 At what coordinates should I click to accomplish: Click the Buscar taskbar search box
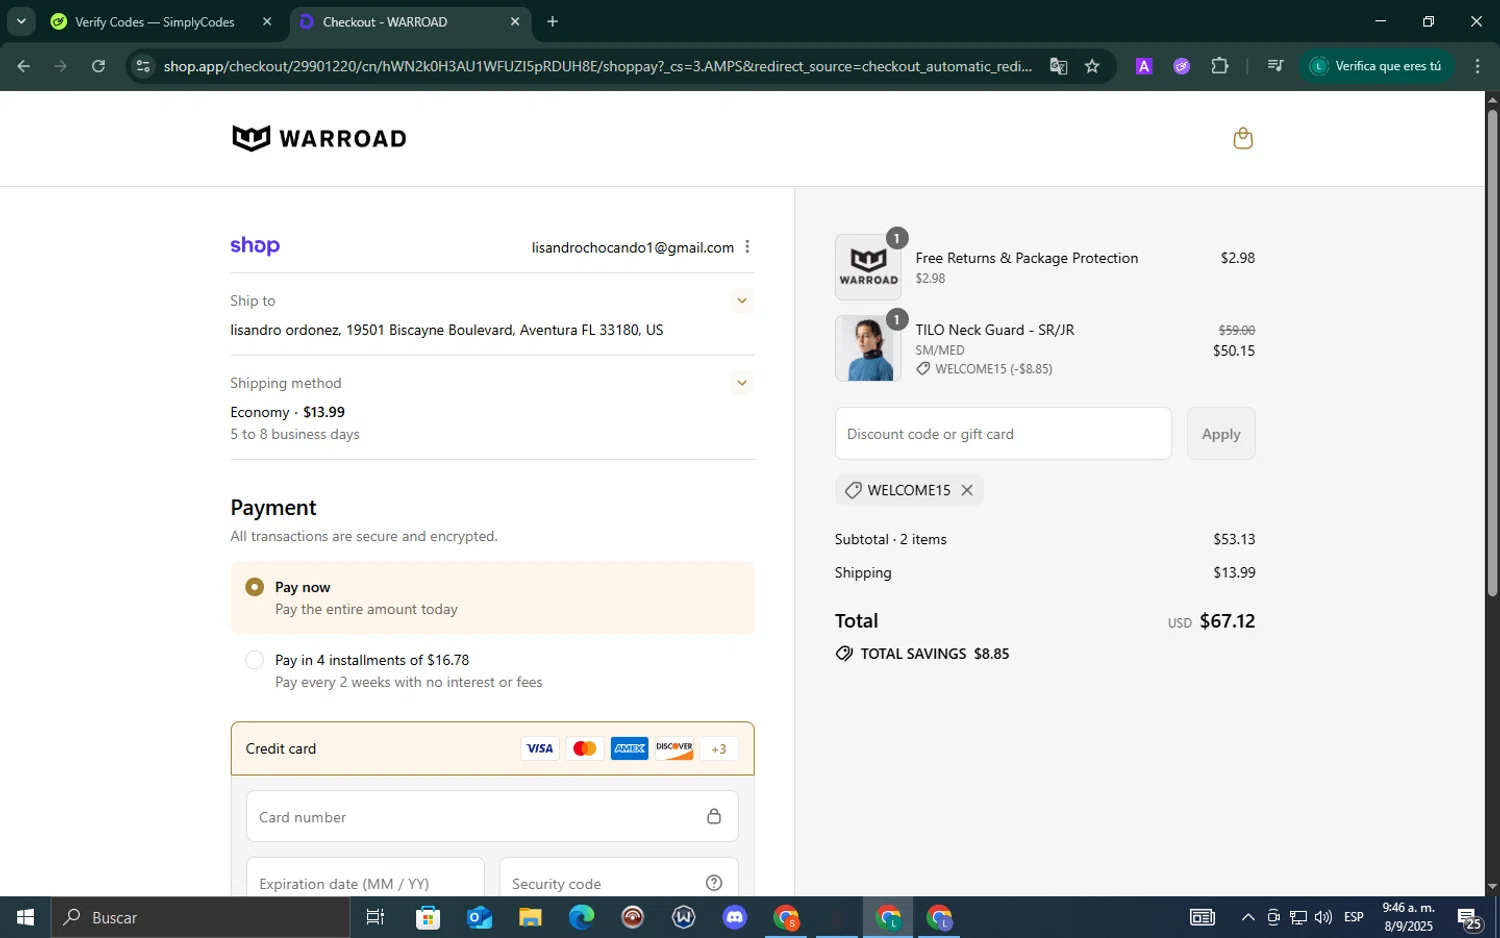(x=200, y=917)
